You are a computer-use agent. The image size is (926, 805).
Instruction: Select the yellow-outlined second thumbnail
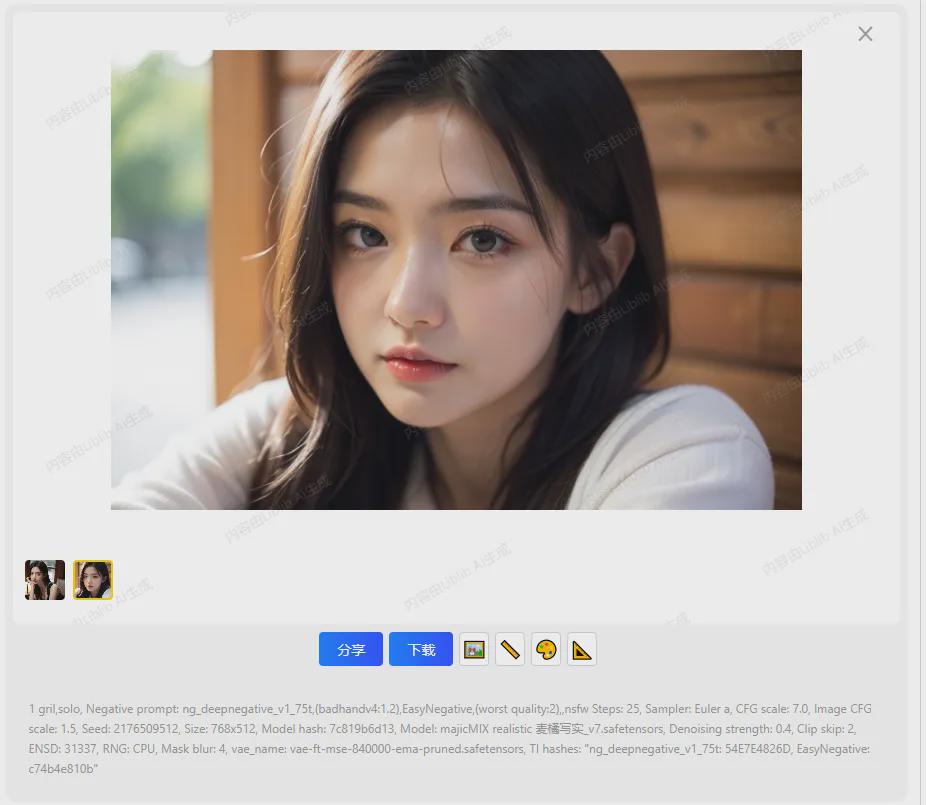(93, 580)
